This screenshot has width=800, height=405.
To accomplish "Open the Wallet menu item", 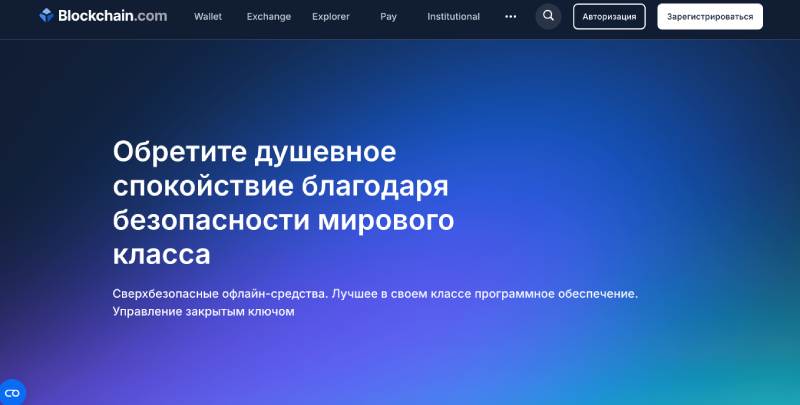I will click(208, 16).
